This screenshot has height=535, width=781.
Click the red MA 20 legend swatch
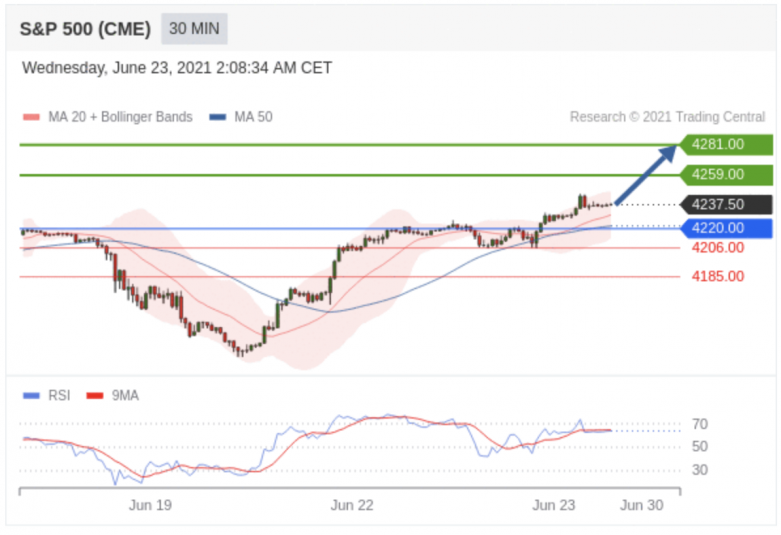31,117
